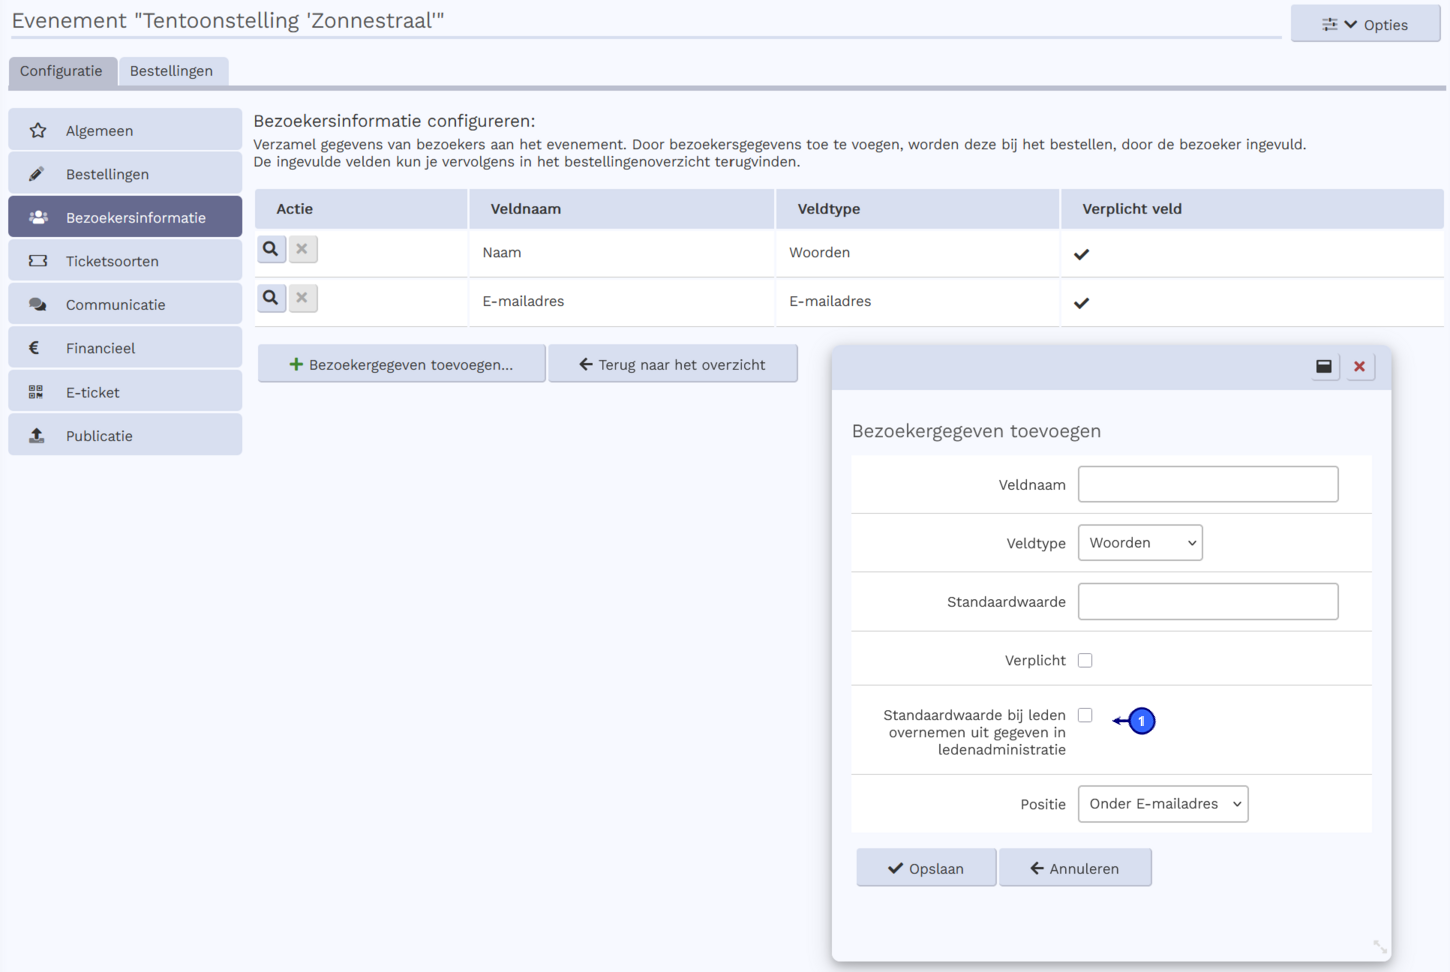Click the delete cross in E-mailadres row

(303, 298)
